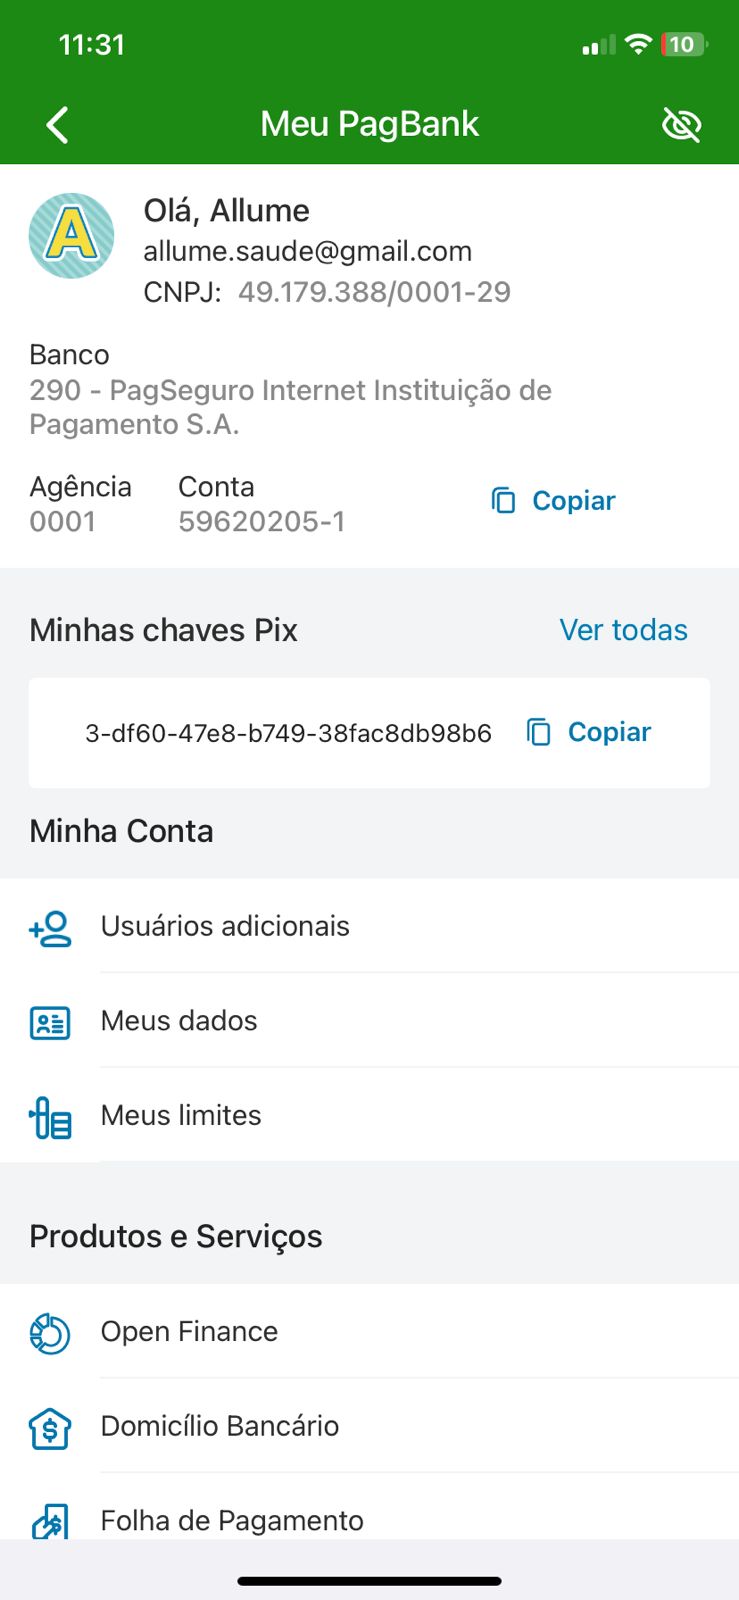Open Domicílio Bancário menu item
Screen dimensions: 739x1600
[220, 1426]
